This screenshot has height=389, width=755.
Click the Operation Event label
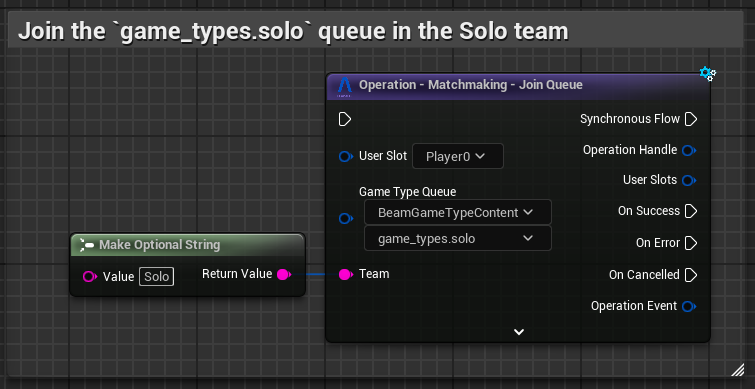[x=634, y=306]
